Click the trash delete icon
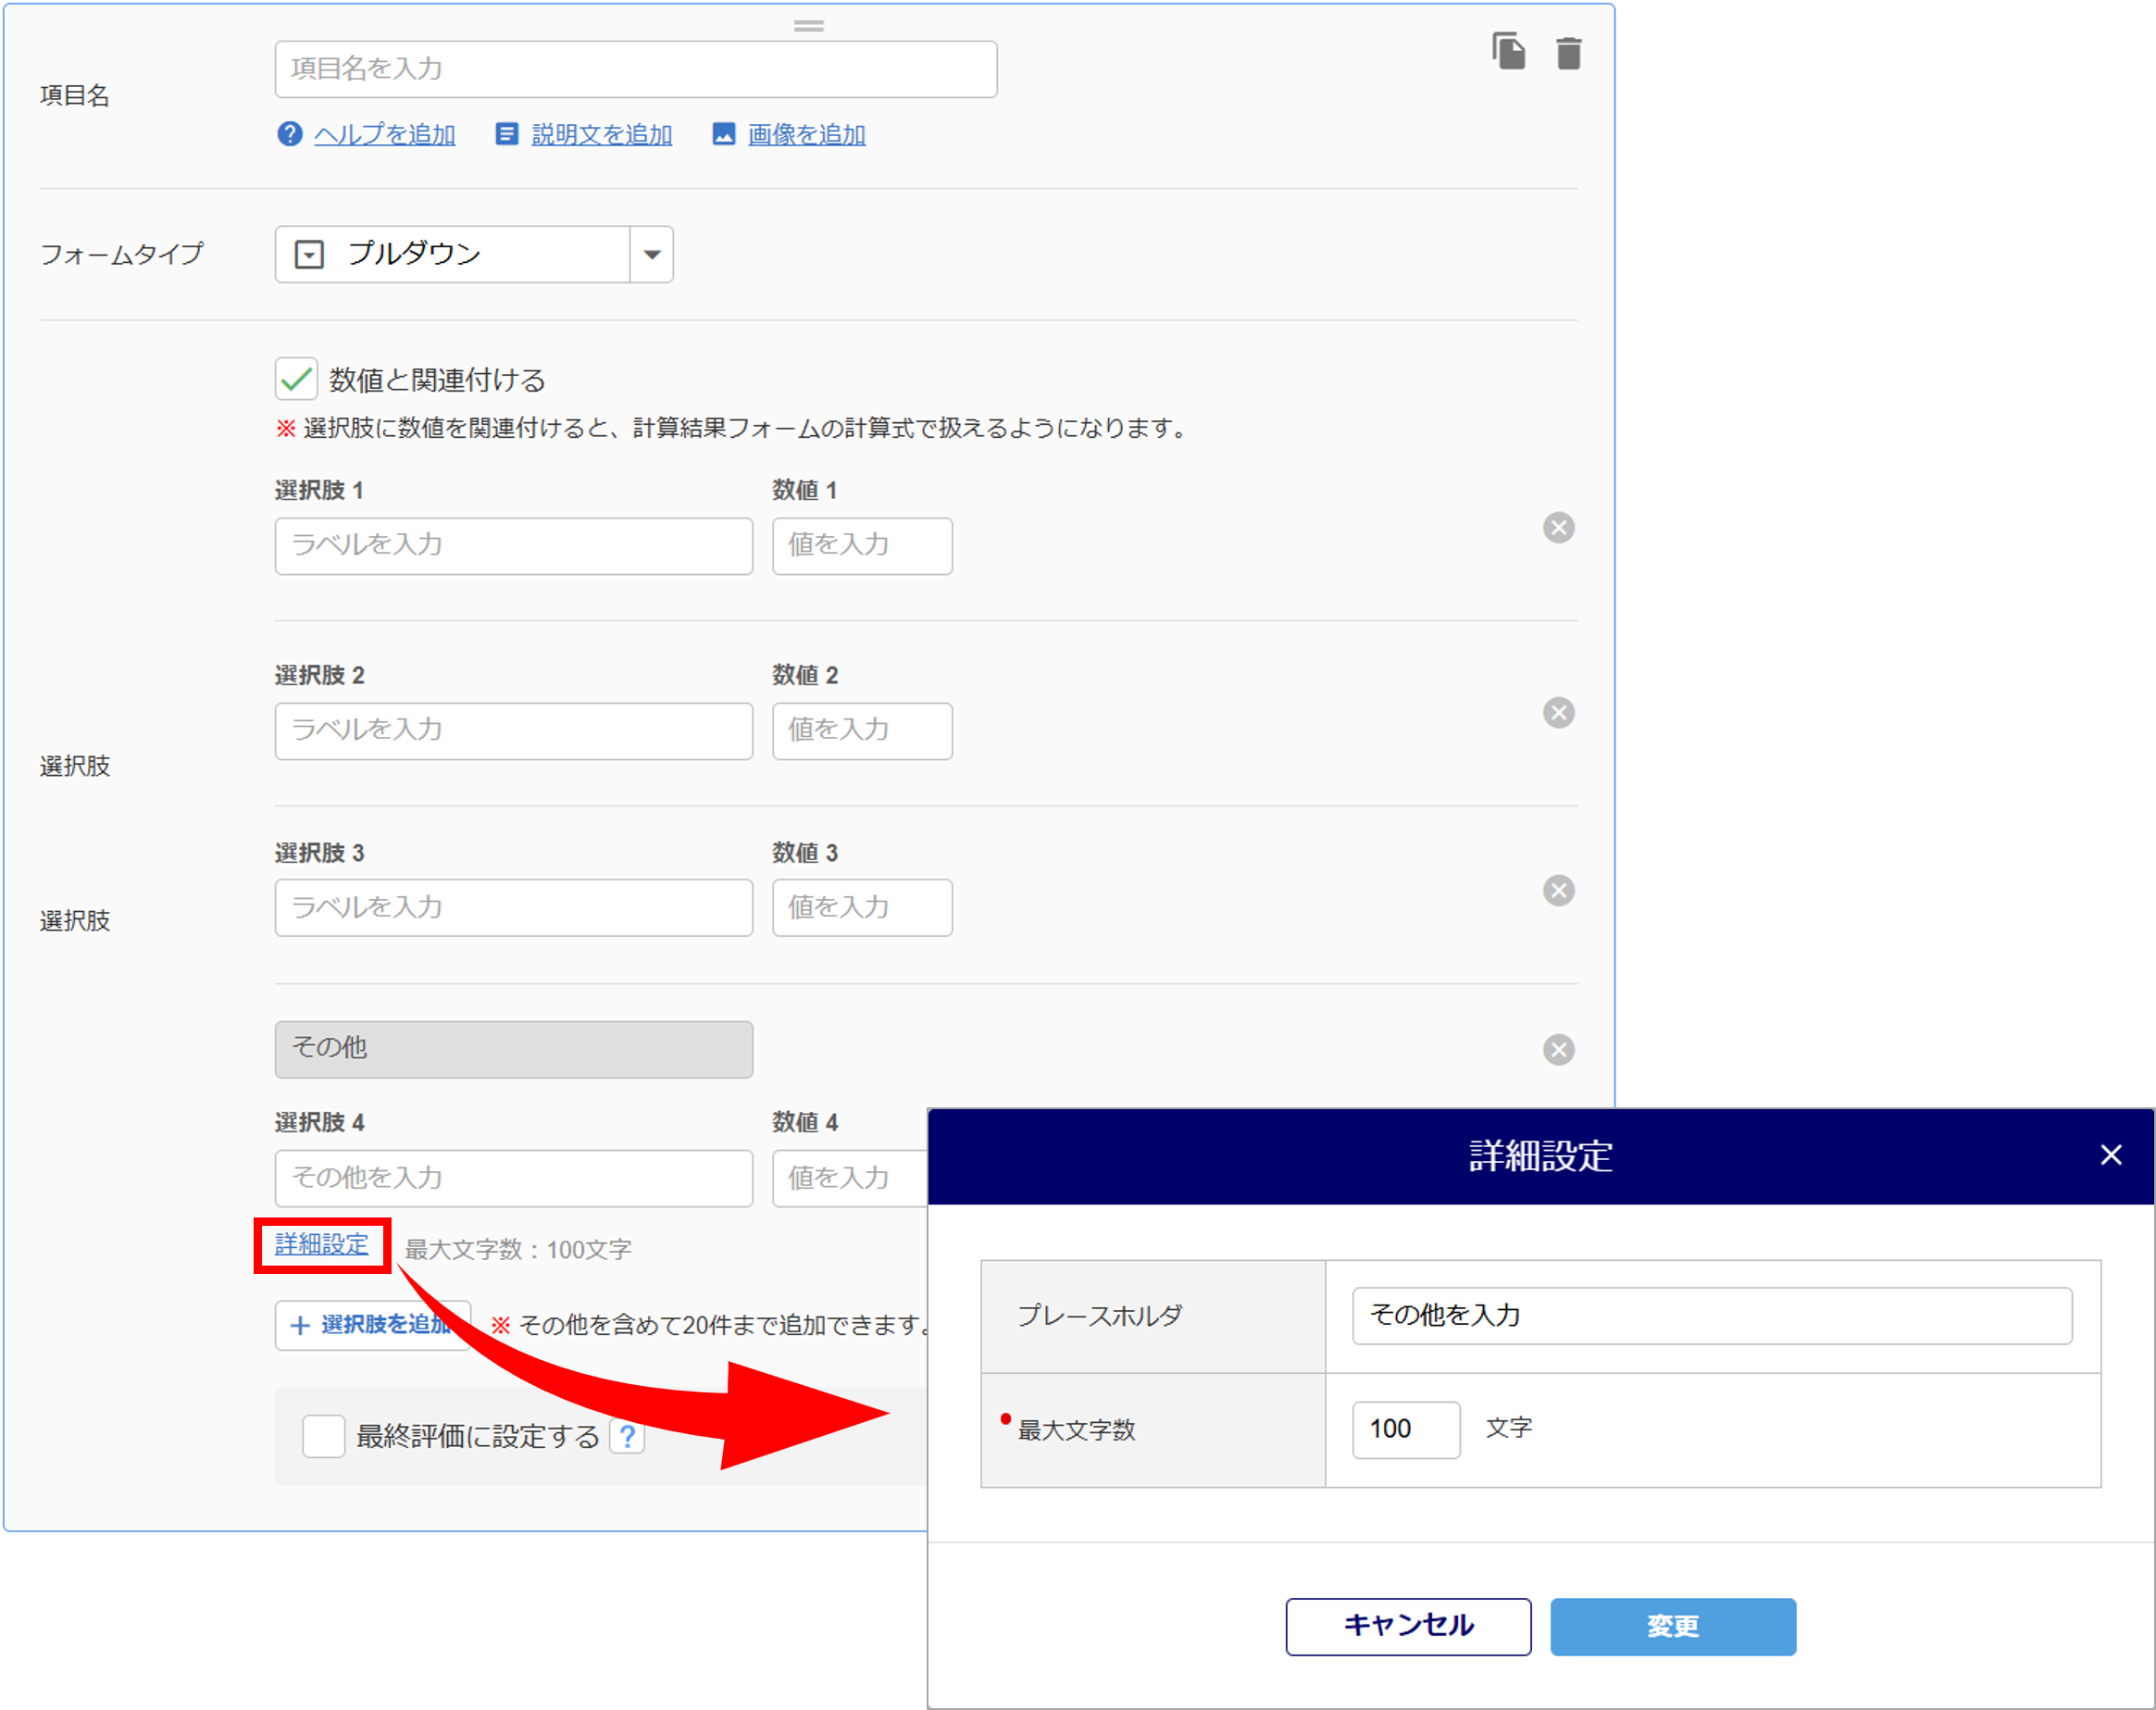The height and width of the screenshot is (1710, 2156). point(1568,53)
